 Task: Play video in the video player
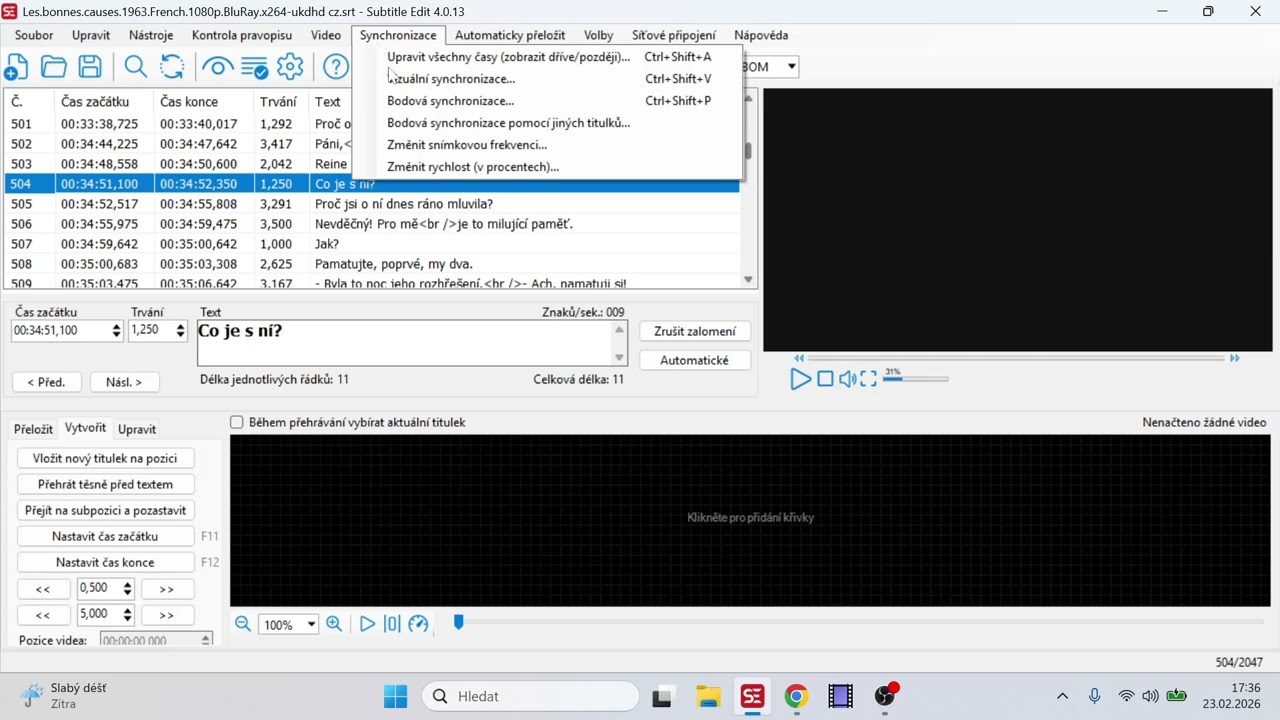click(800, 379)
